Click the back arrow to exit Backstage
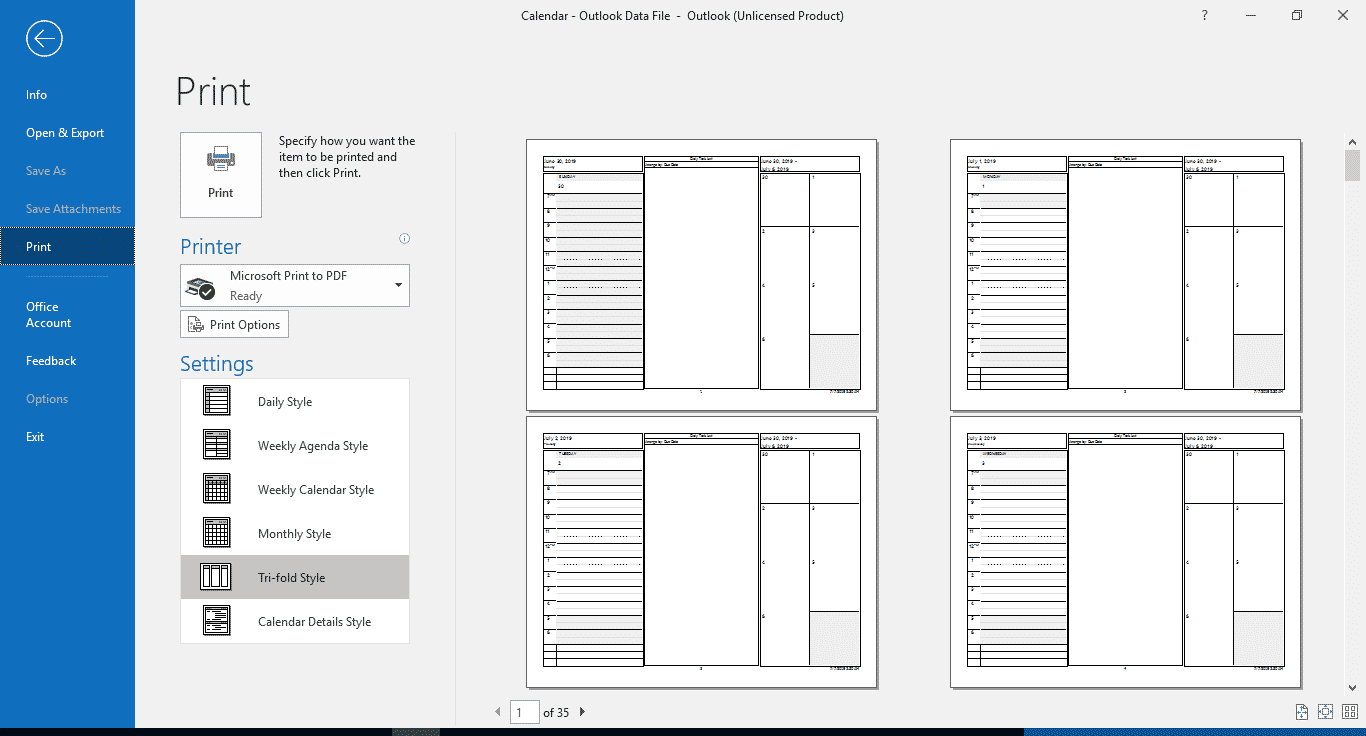The image size is (1366, 736). (x=46, y=39)
